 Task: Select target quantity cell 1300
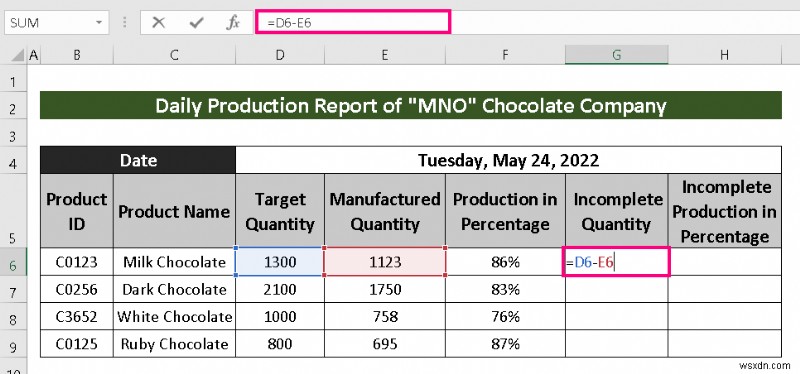tap(280, 262)
